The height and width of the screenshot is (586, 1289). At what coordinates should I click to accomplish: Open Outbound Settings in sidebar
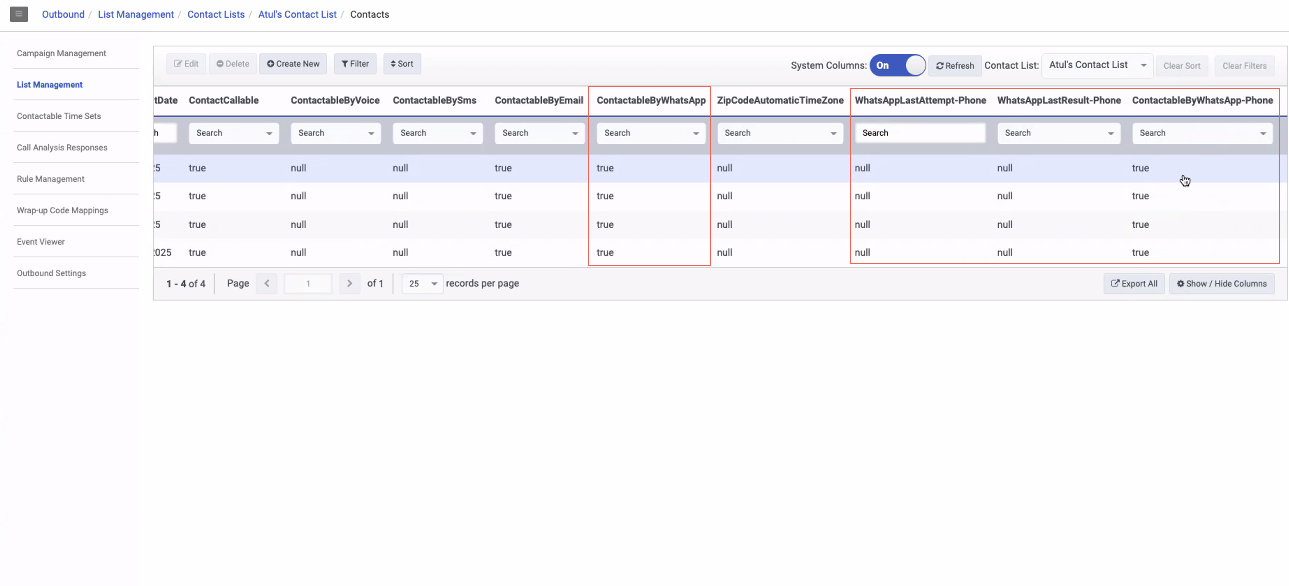pyautogui.click(x=51, y=273)
